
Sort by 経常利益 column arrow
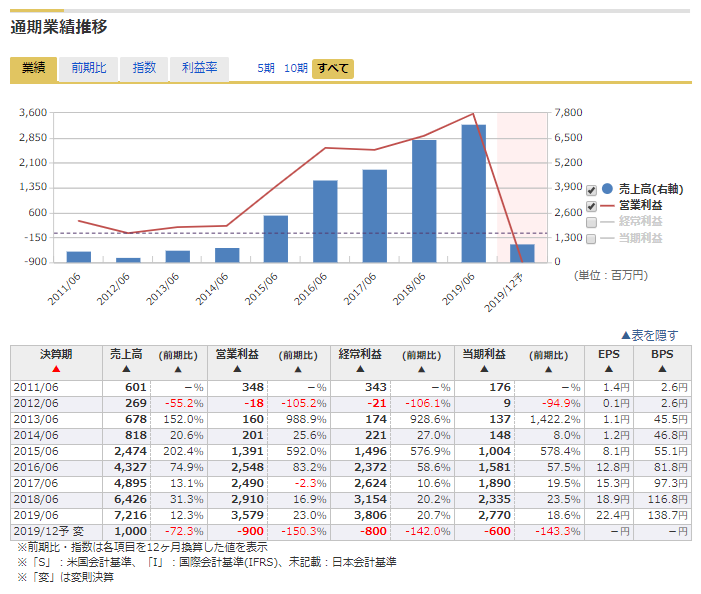tap(361, 369)
